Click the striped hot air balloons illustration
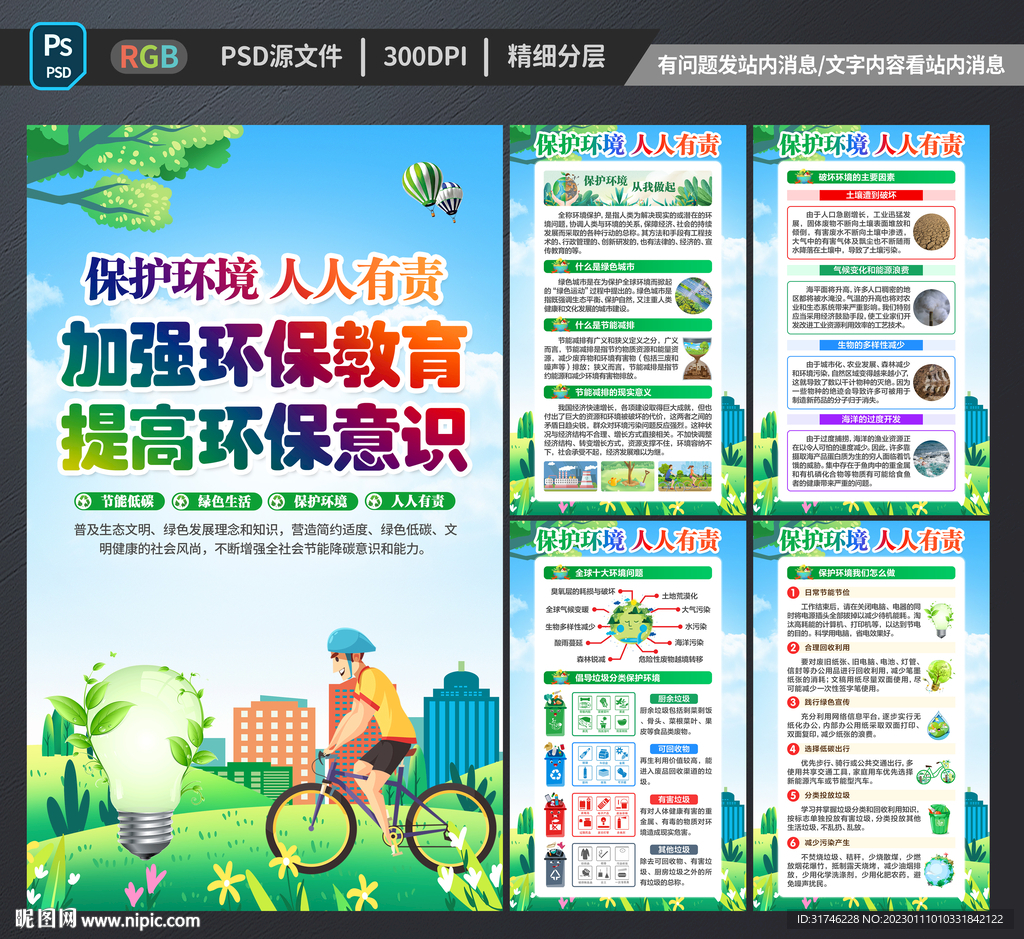Image resolution: width=1024 pixels, height=939 pixels. [x=433, y=191]
